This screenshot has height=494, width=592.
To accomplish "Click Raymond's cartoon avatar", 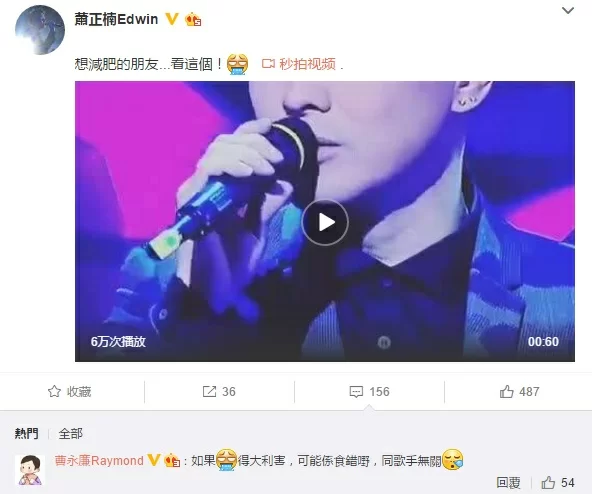I will [x=30, y=470].
